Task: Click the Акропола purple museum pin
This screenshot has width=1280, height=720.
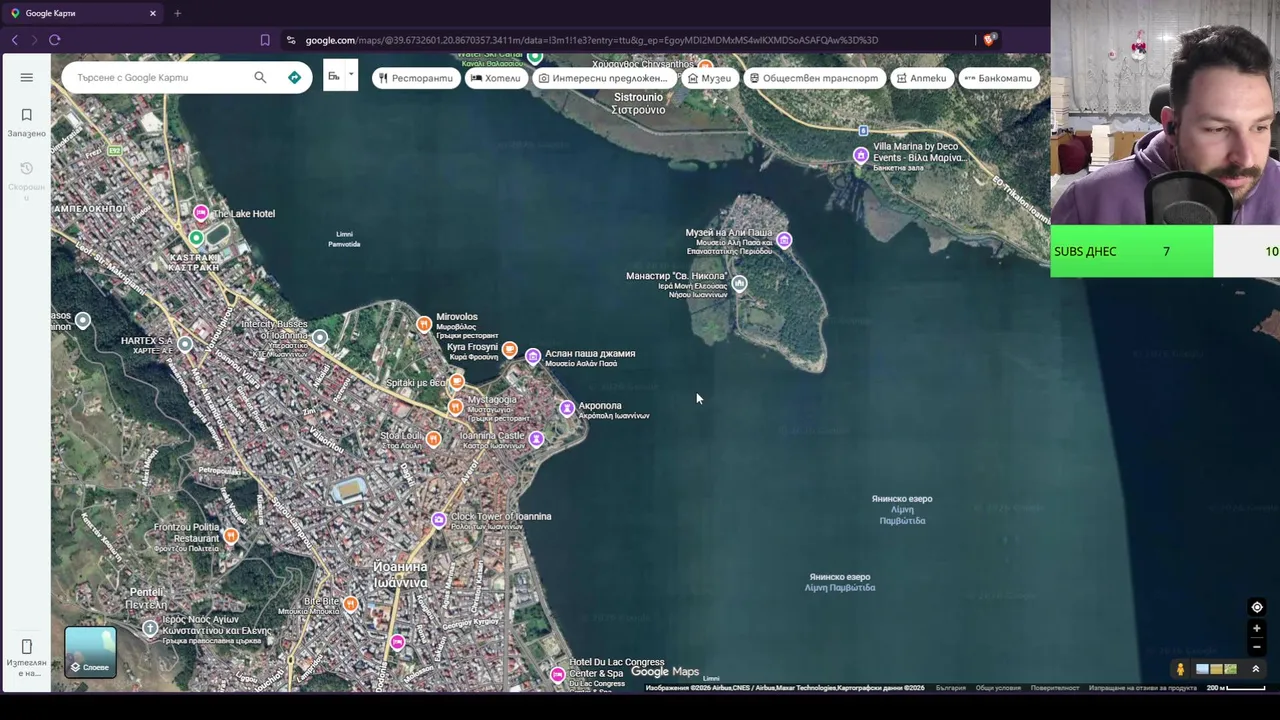Action: pos(567,408)
